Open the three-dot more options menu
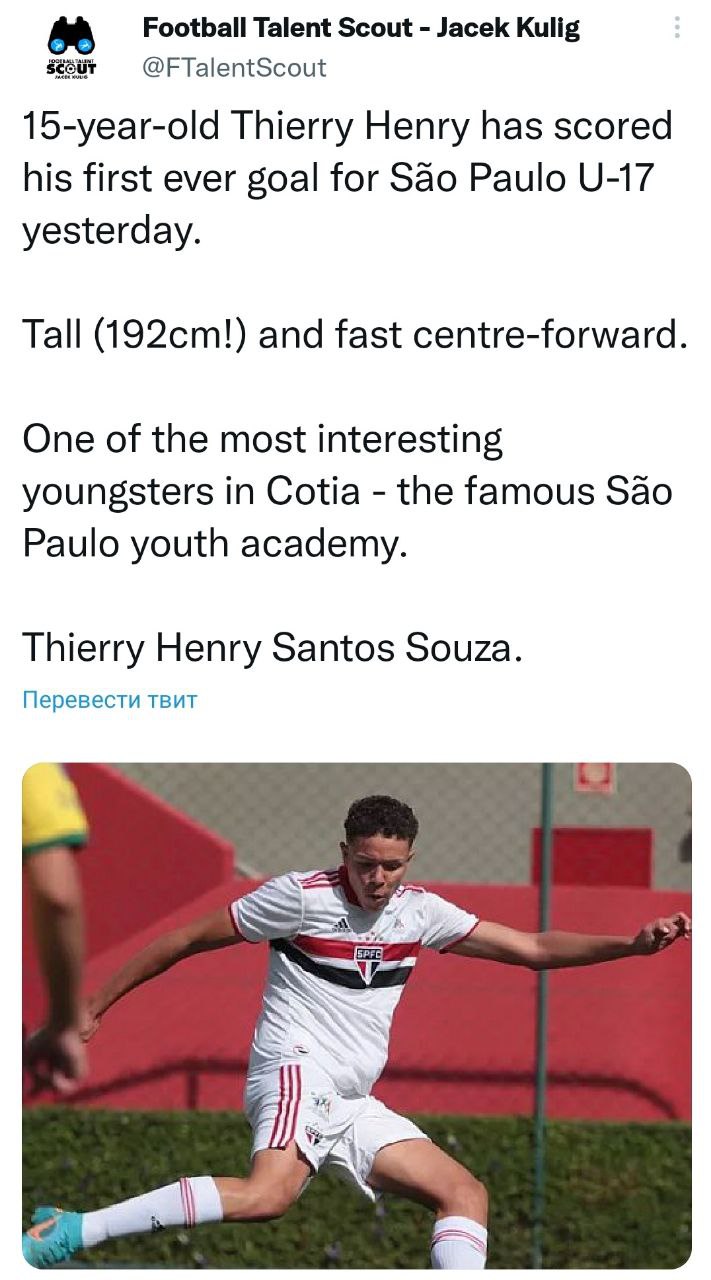 point(676,27)
